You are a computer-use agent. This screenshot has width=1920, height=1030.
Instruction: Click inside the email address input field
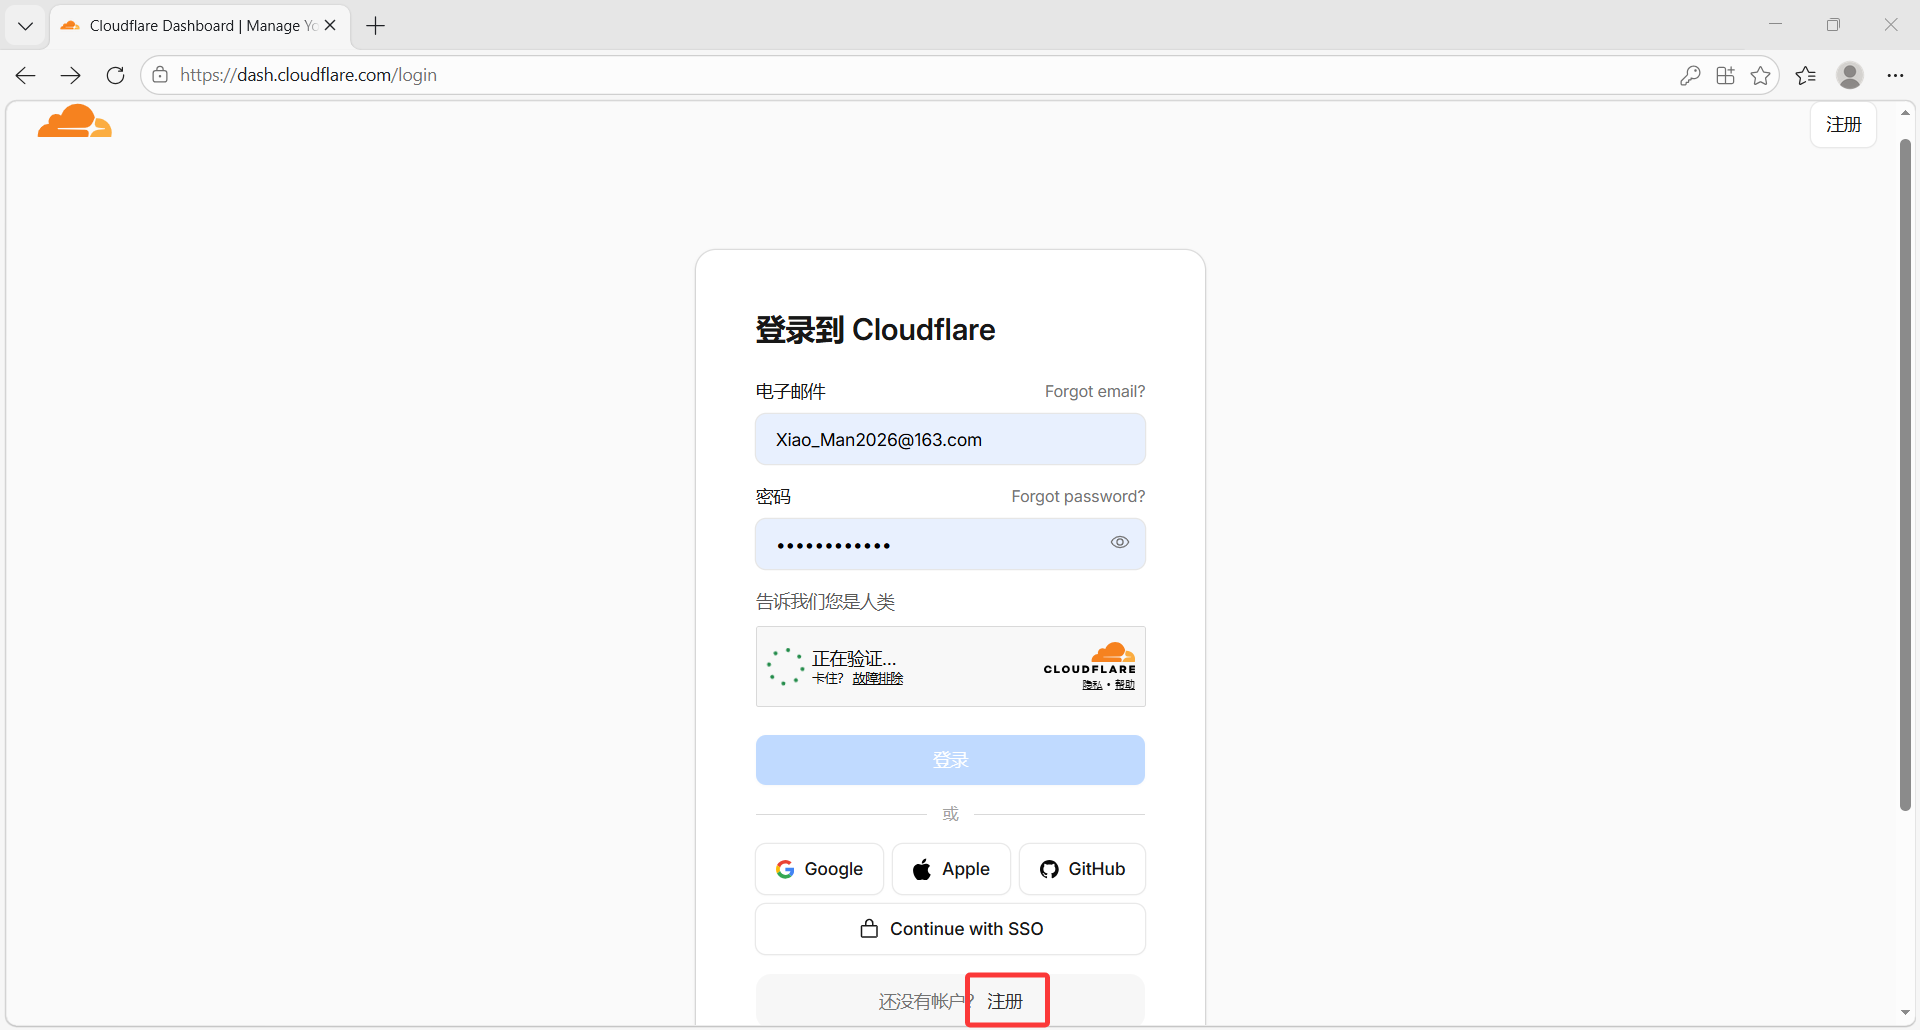950,439
